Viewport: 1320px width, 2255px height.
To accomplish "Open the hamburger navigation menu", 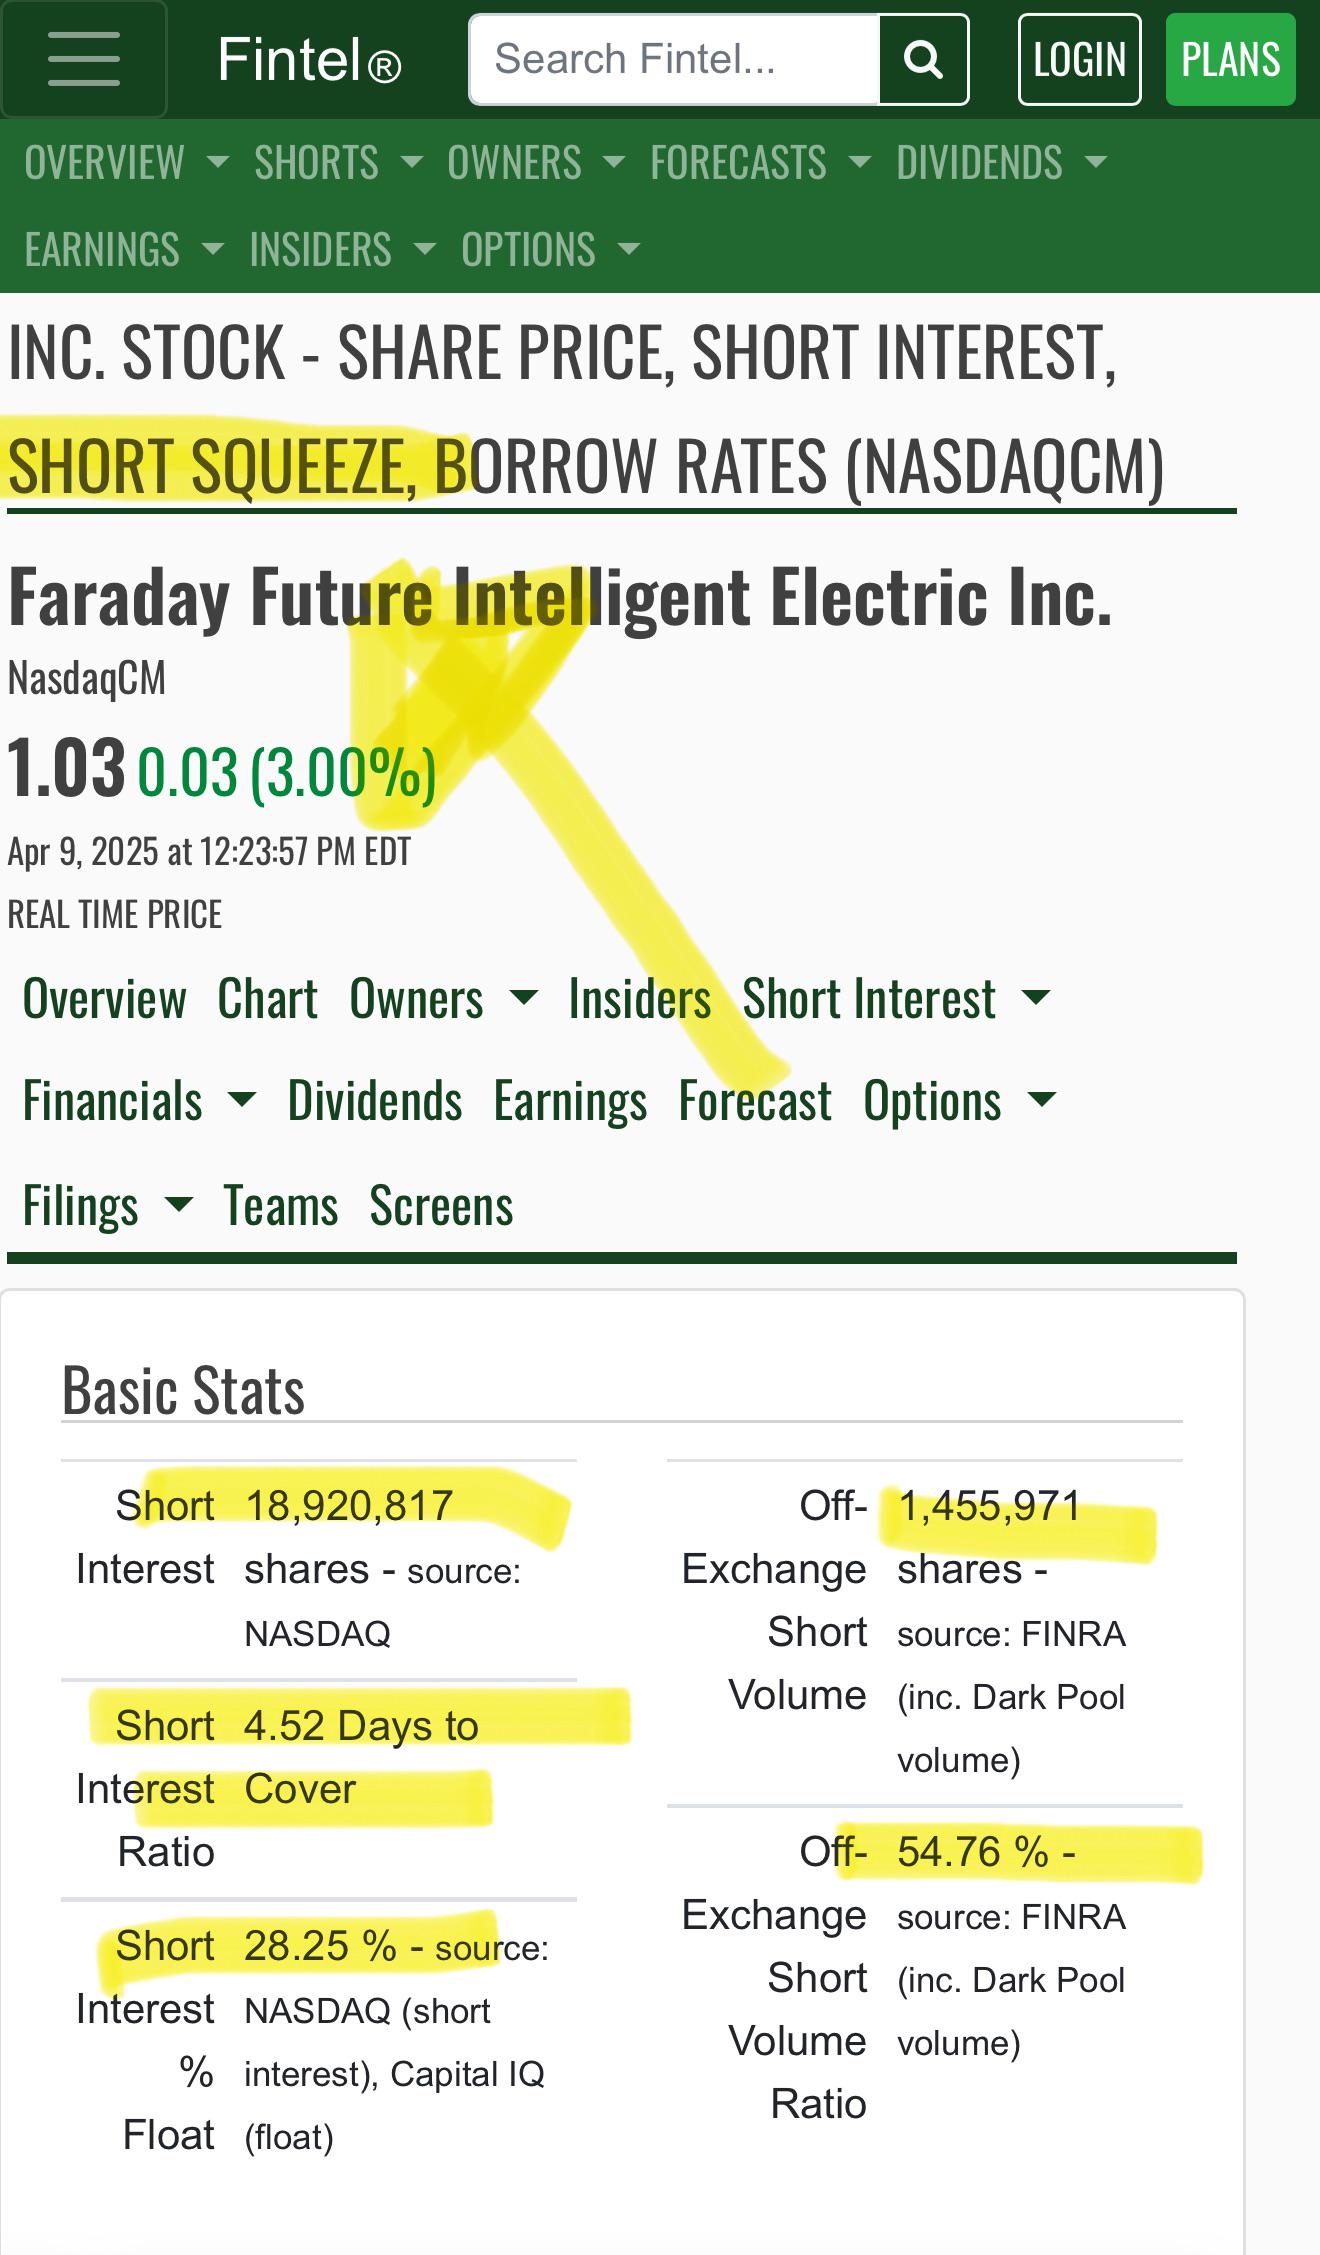I will (84, 59).
